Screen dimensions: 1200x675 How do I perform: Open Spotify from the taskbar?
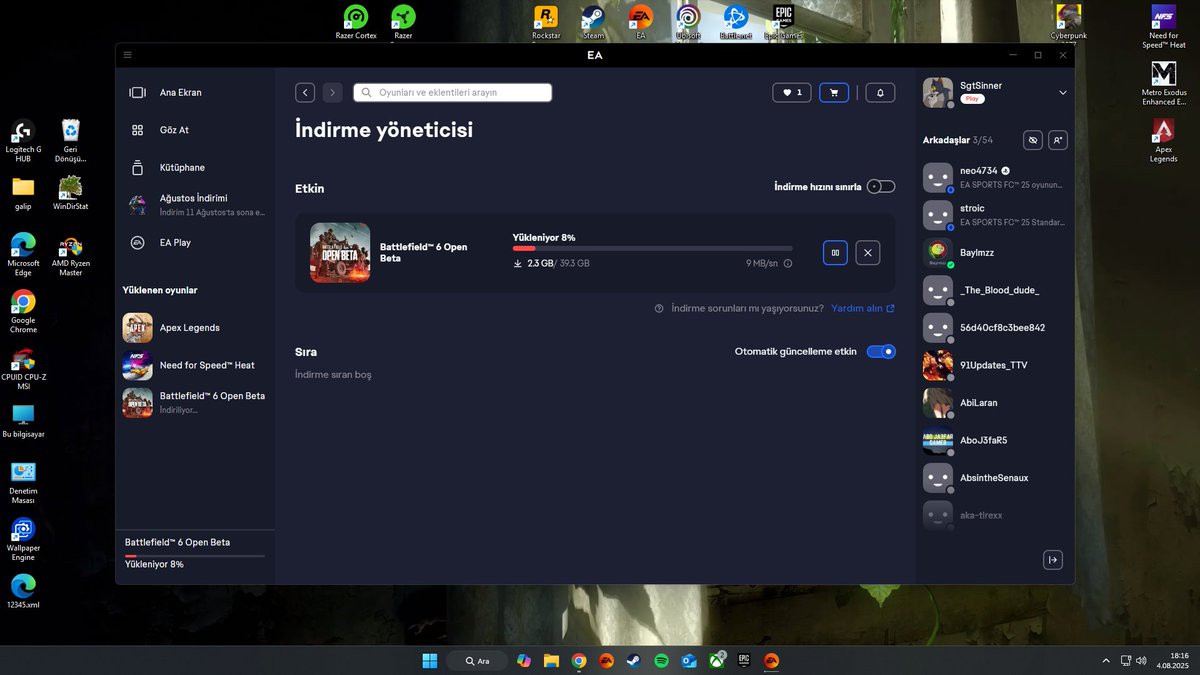[661, 661]
